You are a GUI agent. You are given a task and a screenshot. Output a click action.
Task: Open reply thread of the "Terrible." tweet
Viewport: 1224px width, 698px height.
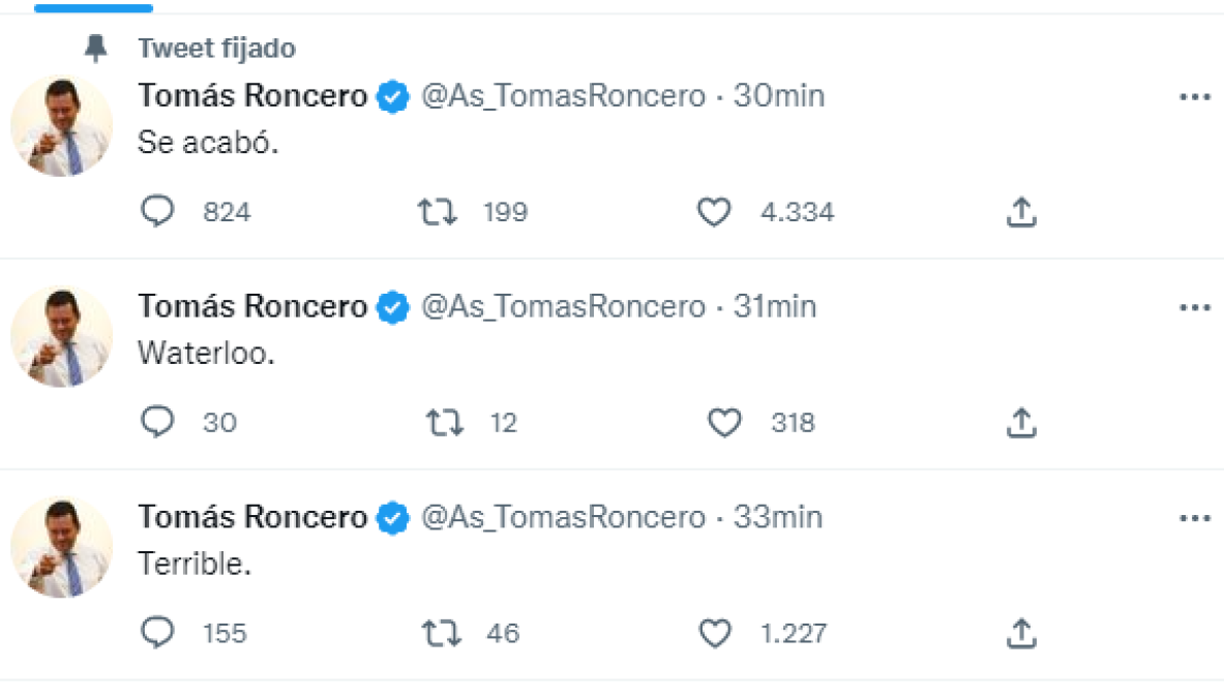point(158,633)
